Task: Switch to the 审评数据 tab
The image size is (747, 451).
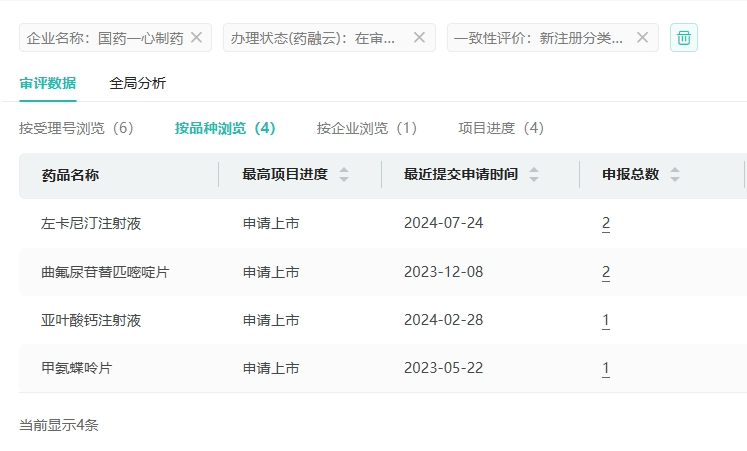Action: (47, 83)
